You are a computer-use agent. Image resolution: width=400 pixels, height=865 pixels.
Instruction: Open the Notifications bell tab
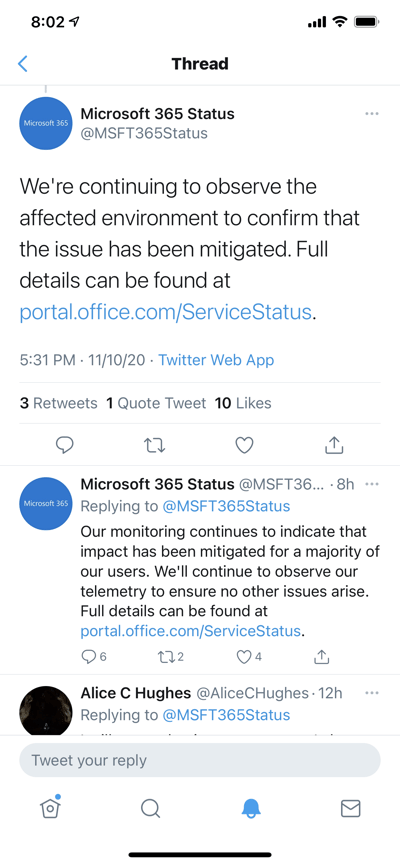(x=250, y=808)
